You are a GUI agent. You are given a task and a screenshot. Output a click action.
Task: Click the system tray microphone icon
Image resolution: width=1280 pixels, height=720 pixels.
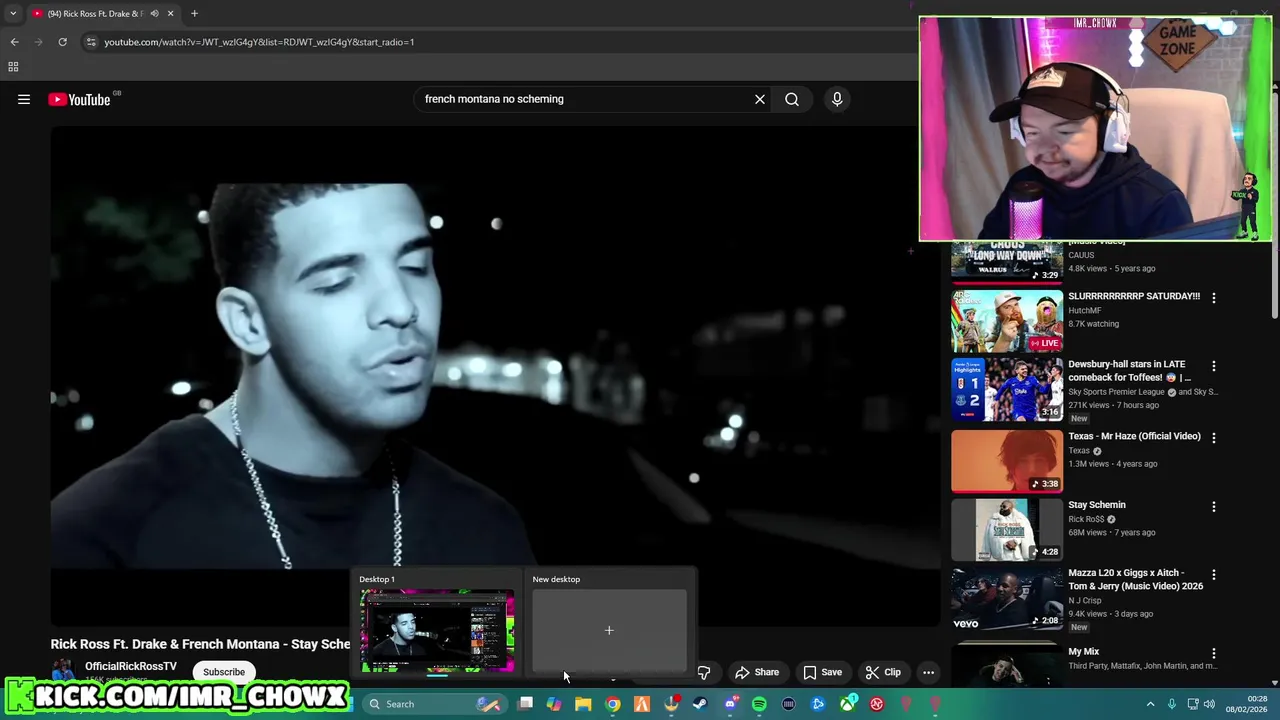[x=1171, y=704]
